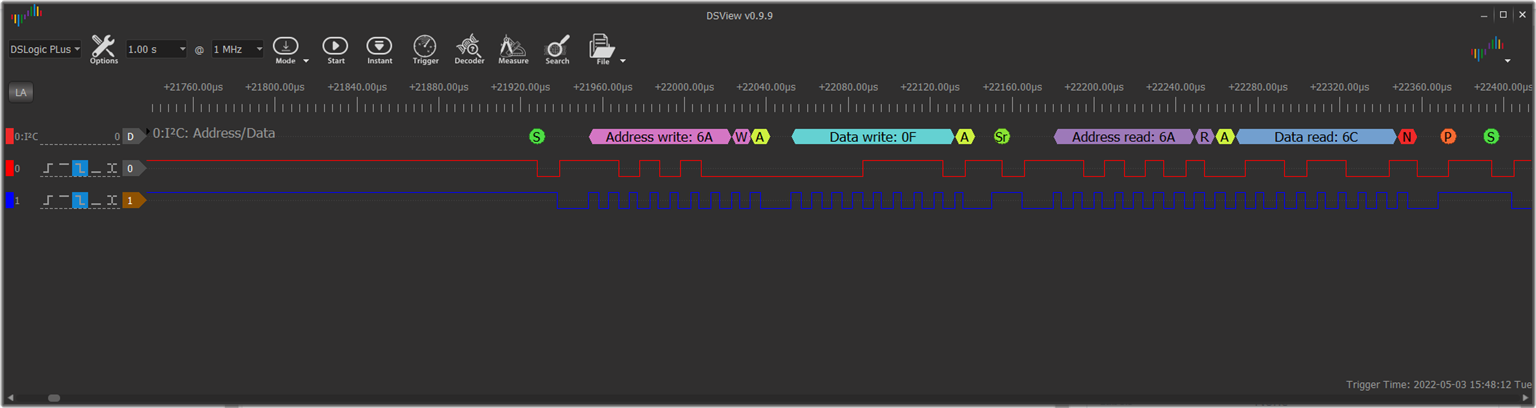Click the horizontal scrollbar thumb
1536x408 pixels.
pos(54,398)
